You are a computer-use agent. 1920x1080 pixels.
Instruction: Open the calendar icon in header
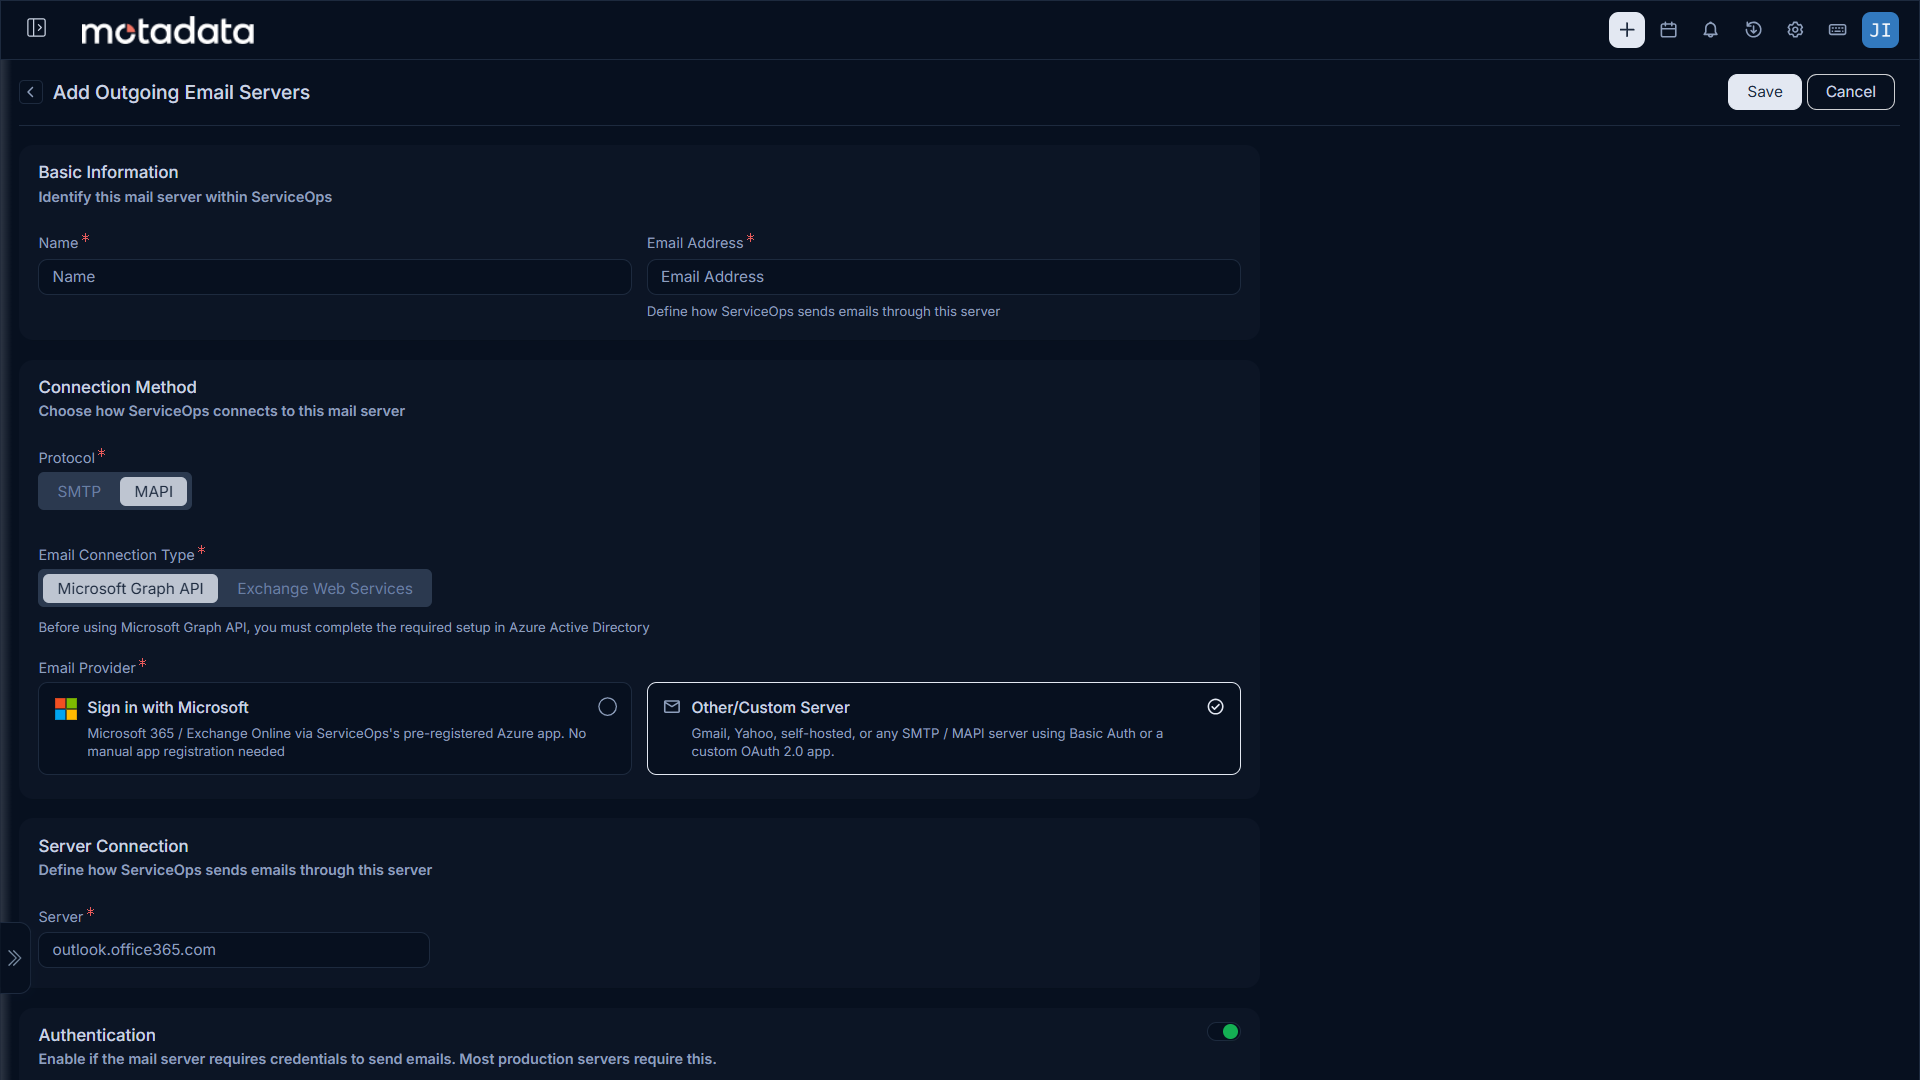(x=1668, y=30)
